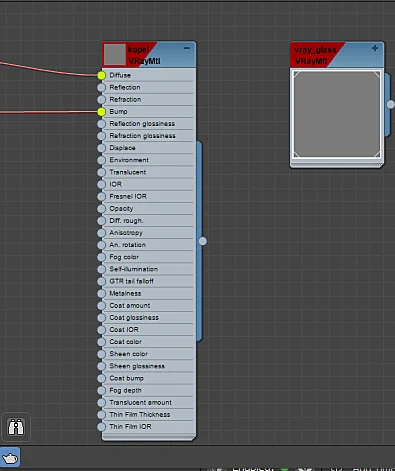Image resolution: width=395 pixels, height=471 pixels.
Task: Click the Thin Film Thickness input socket
Action: (102, 415)
